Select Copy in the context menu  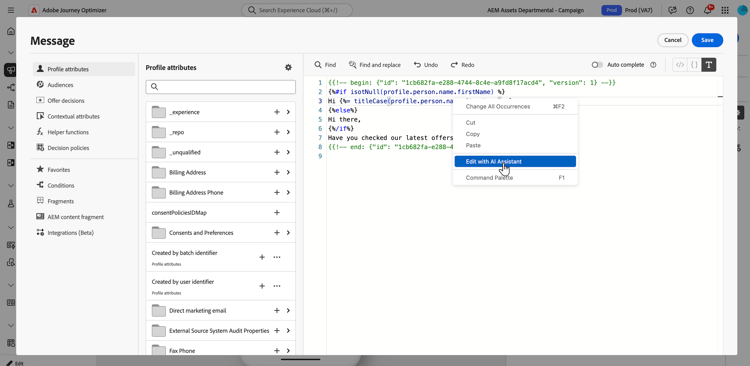click(473, 134)
